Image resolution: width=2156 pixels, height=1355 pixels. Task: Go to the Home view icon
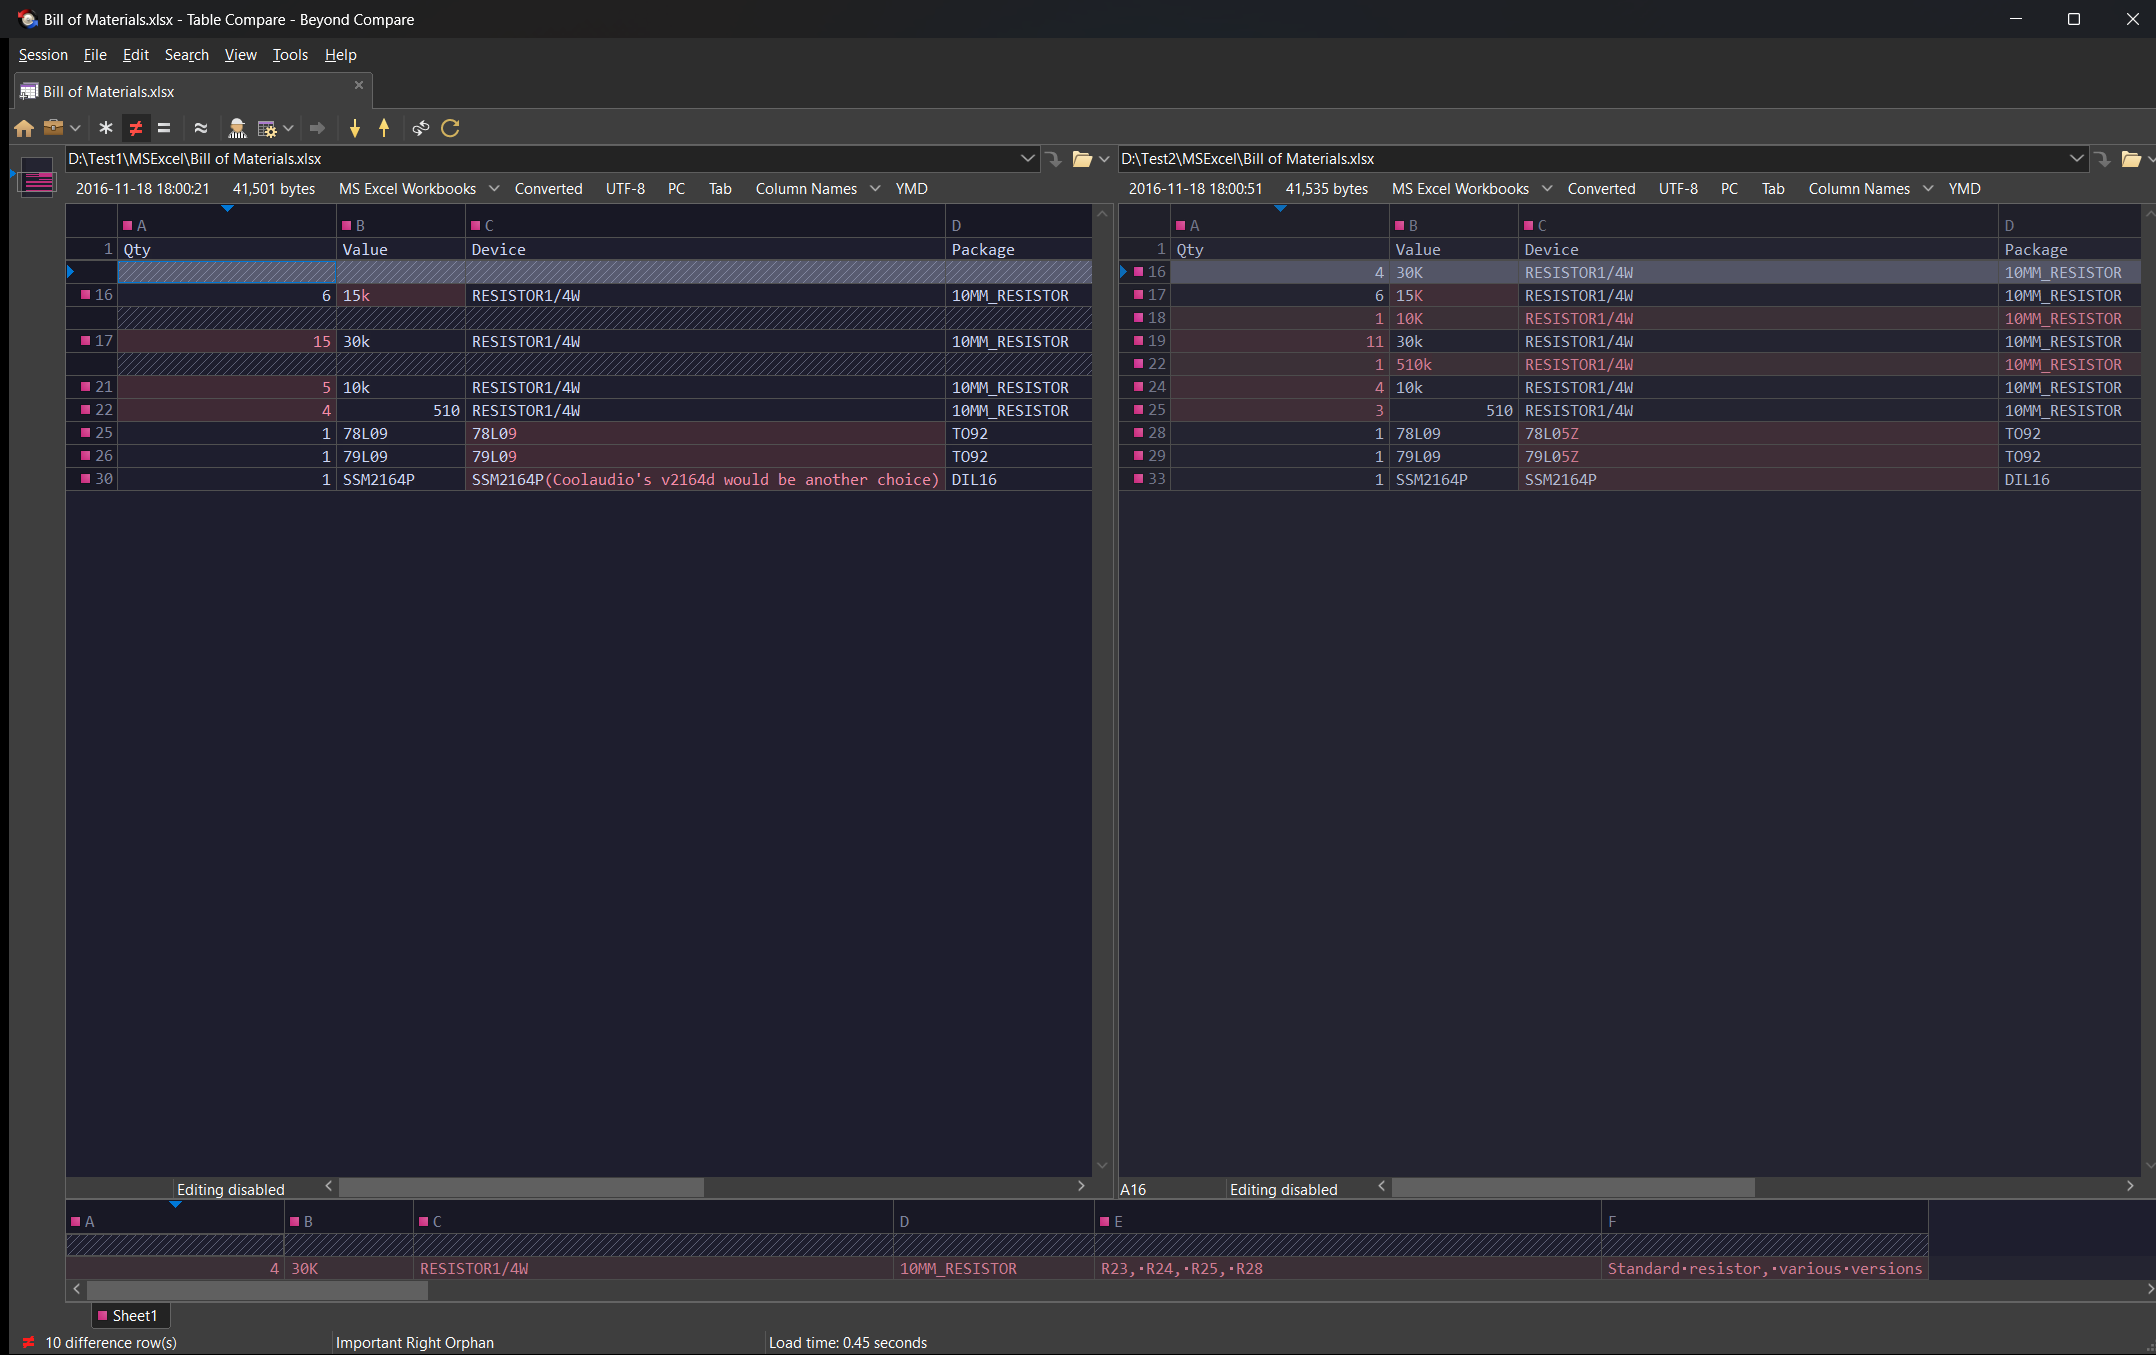24,128
